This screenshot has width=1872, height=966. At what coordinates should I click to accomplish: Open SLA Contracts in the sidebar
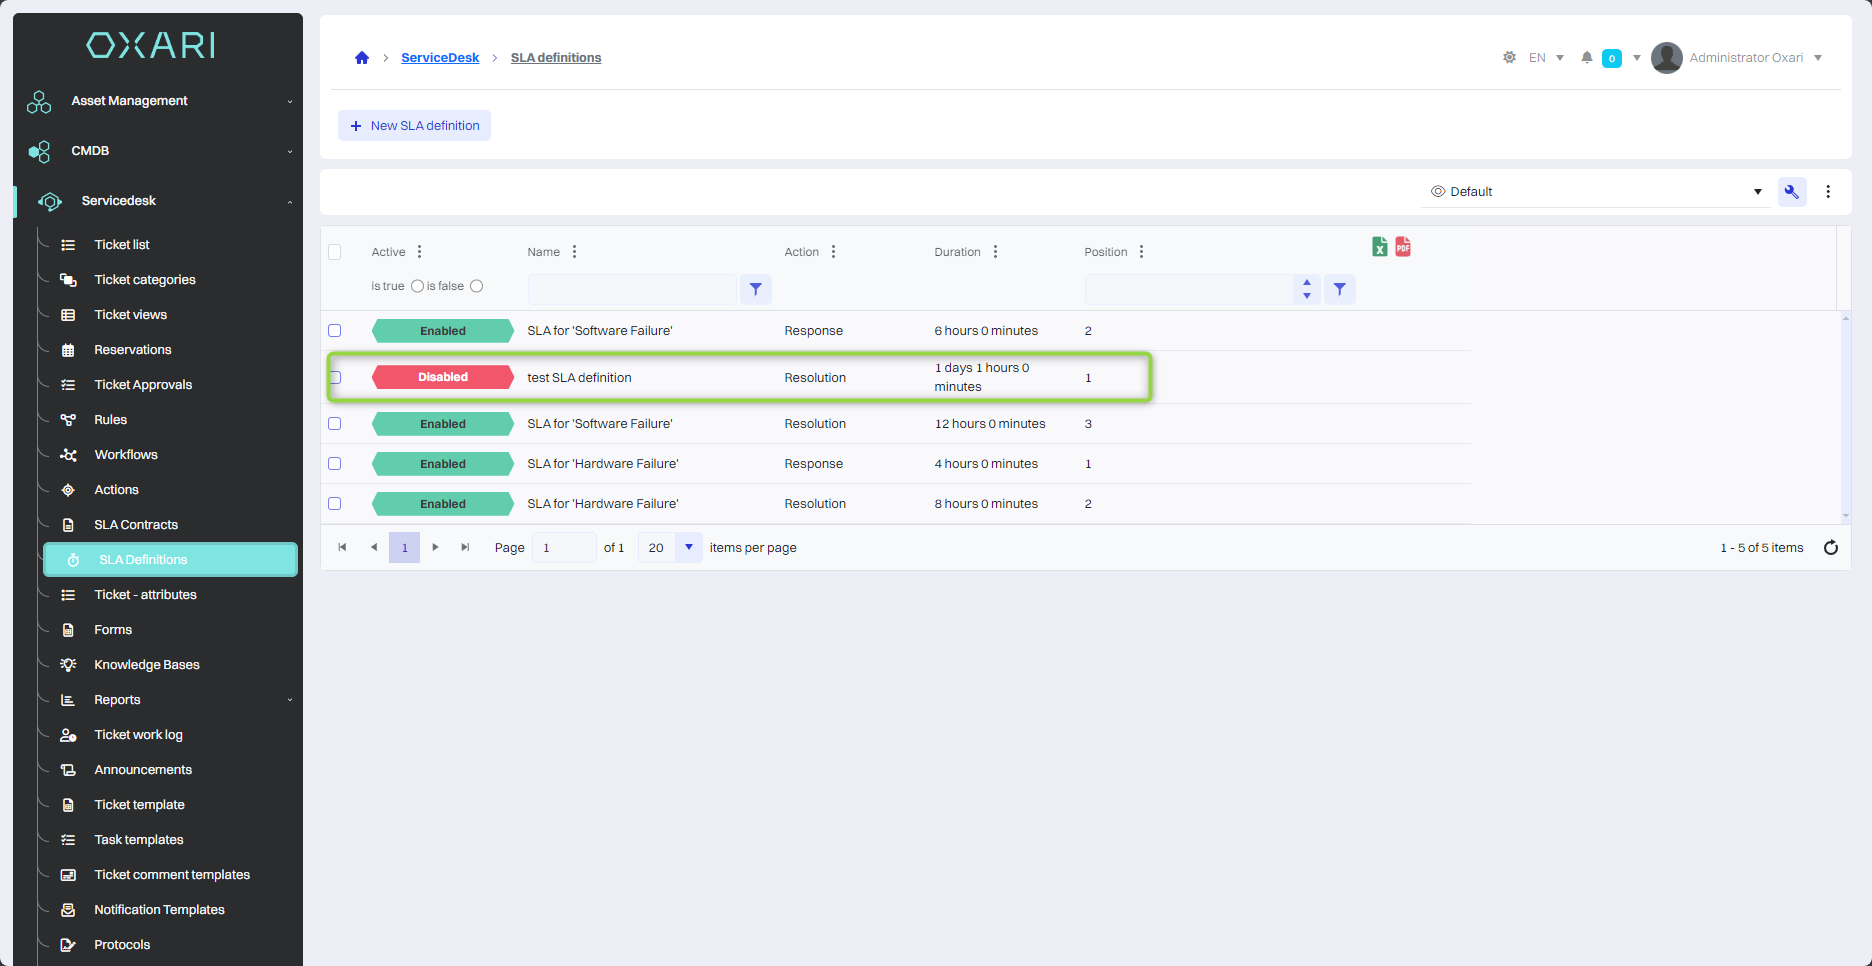coord(136,525)
